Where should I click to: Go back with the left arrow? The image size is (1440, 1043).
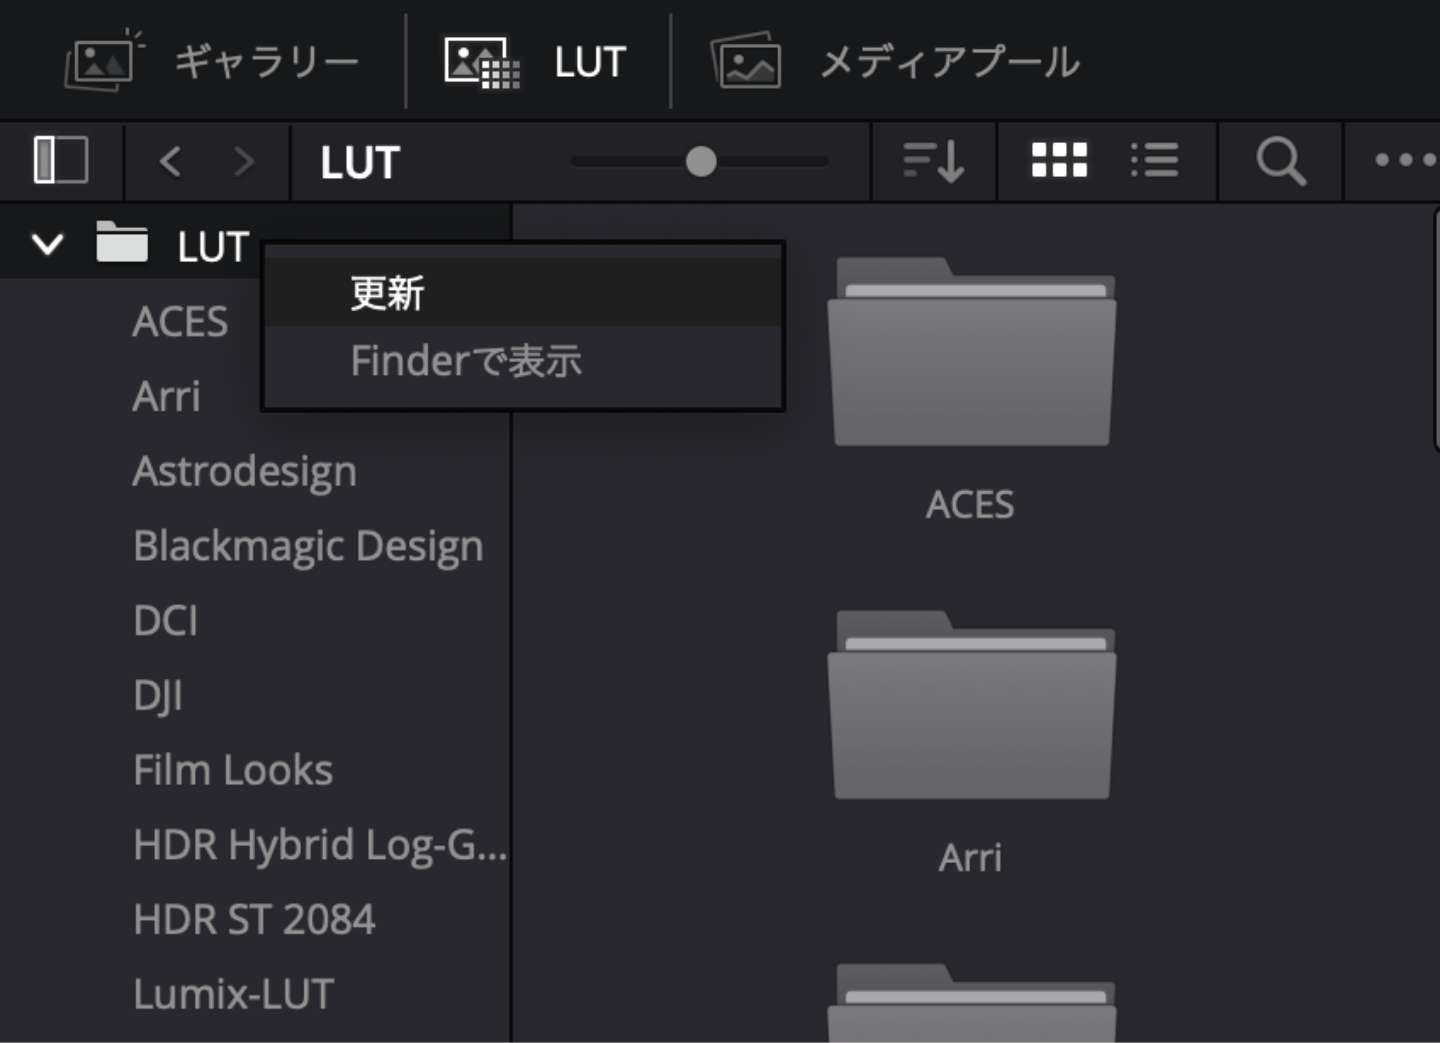point(171,161)
